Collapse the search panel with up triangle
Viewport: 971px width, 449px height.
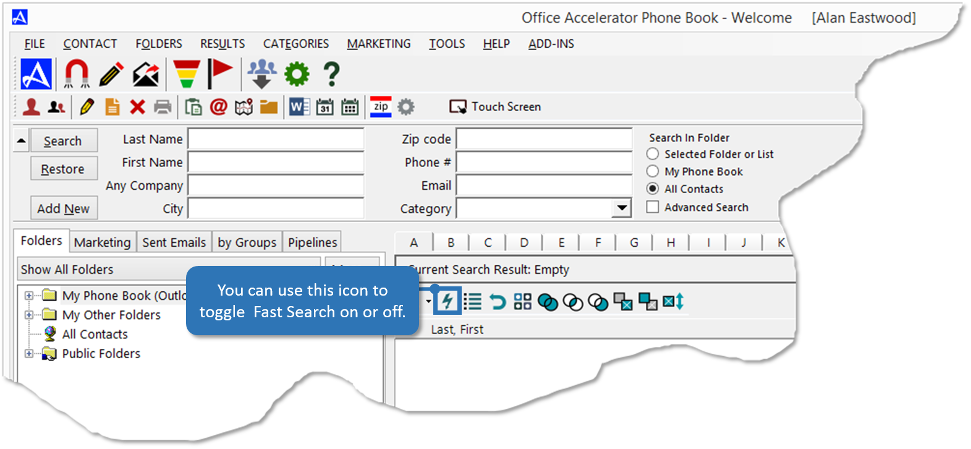pos(21,141)
